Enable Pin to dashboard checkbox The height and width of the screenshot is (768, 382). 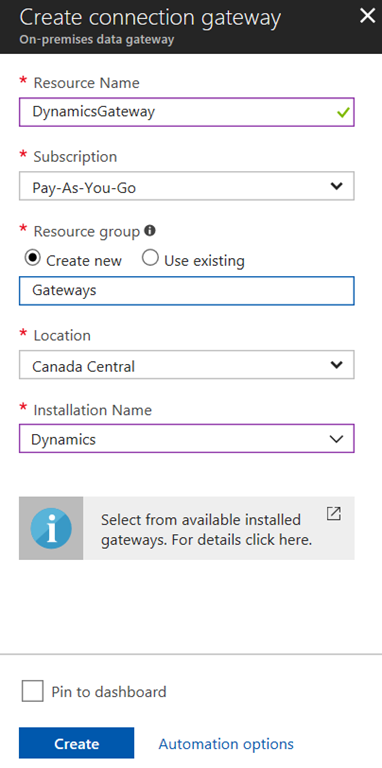pyautogui.click(x=33, y=691)
